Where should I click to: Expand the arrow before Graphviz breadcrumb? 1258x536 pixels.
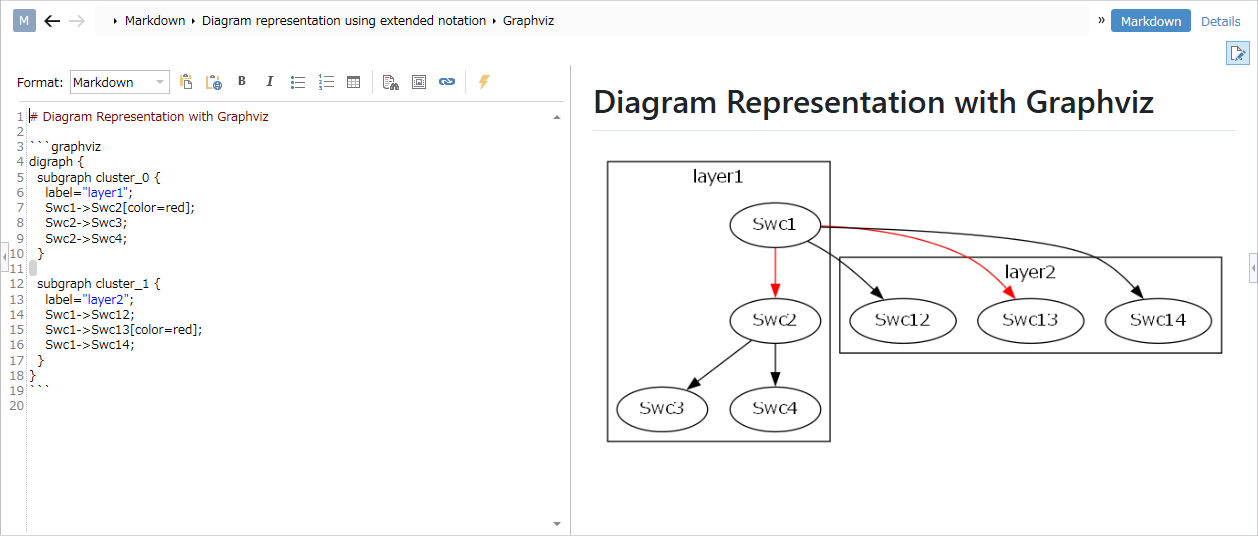click(x=494, y=21)
